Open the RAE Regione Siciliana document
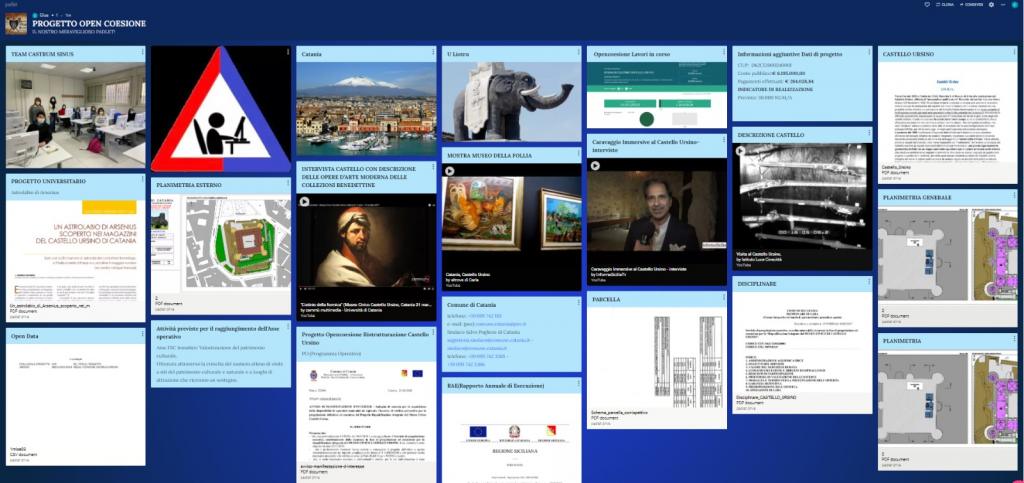This screenshot has width=1024, height=483. point(511,438)
